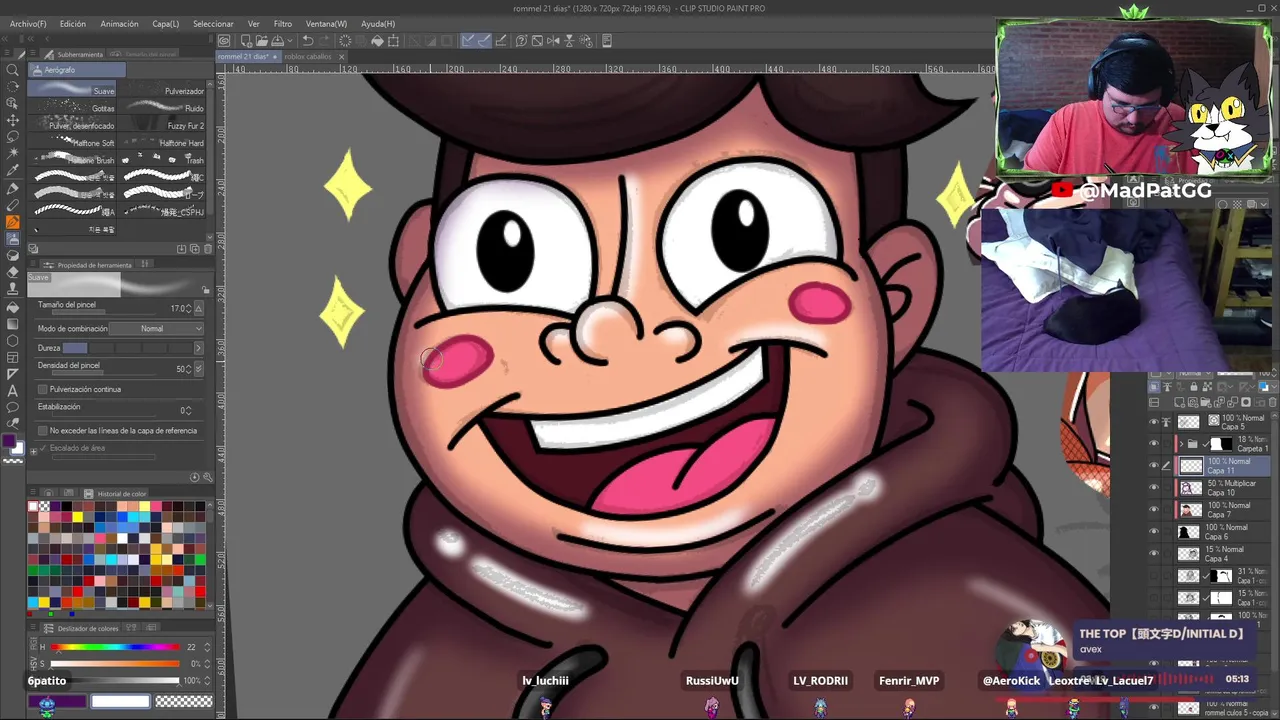The width and height of the screenshot is (1280, 720).
Task: Open Clip Studio launcher icon
Action: click(224, 41)
